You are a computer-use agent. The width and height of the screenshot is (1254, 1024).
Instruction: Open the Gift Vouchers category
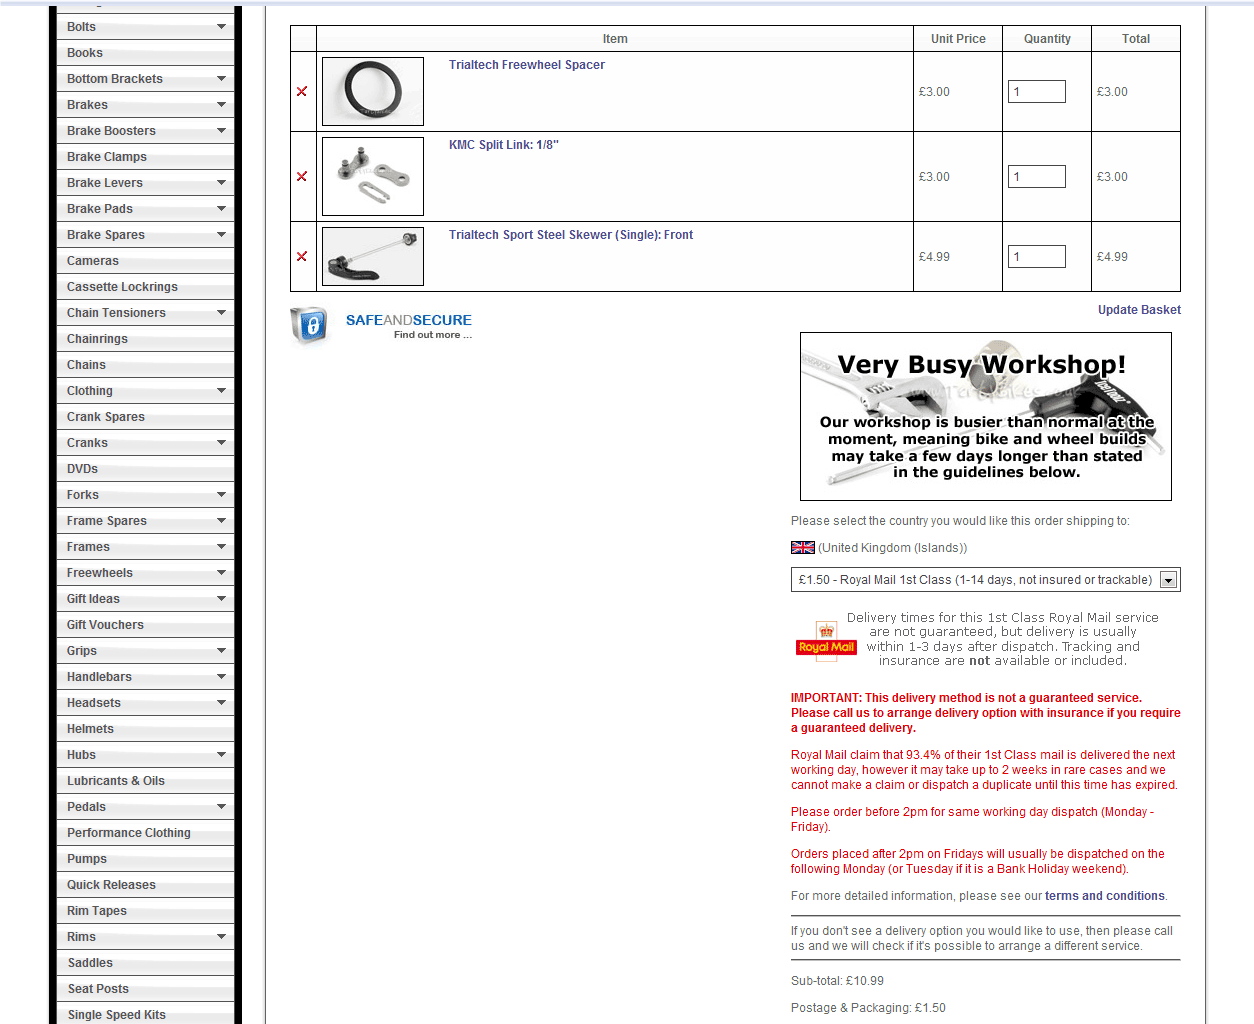(146, 625)
